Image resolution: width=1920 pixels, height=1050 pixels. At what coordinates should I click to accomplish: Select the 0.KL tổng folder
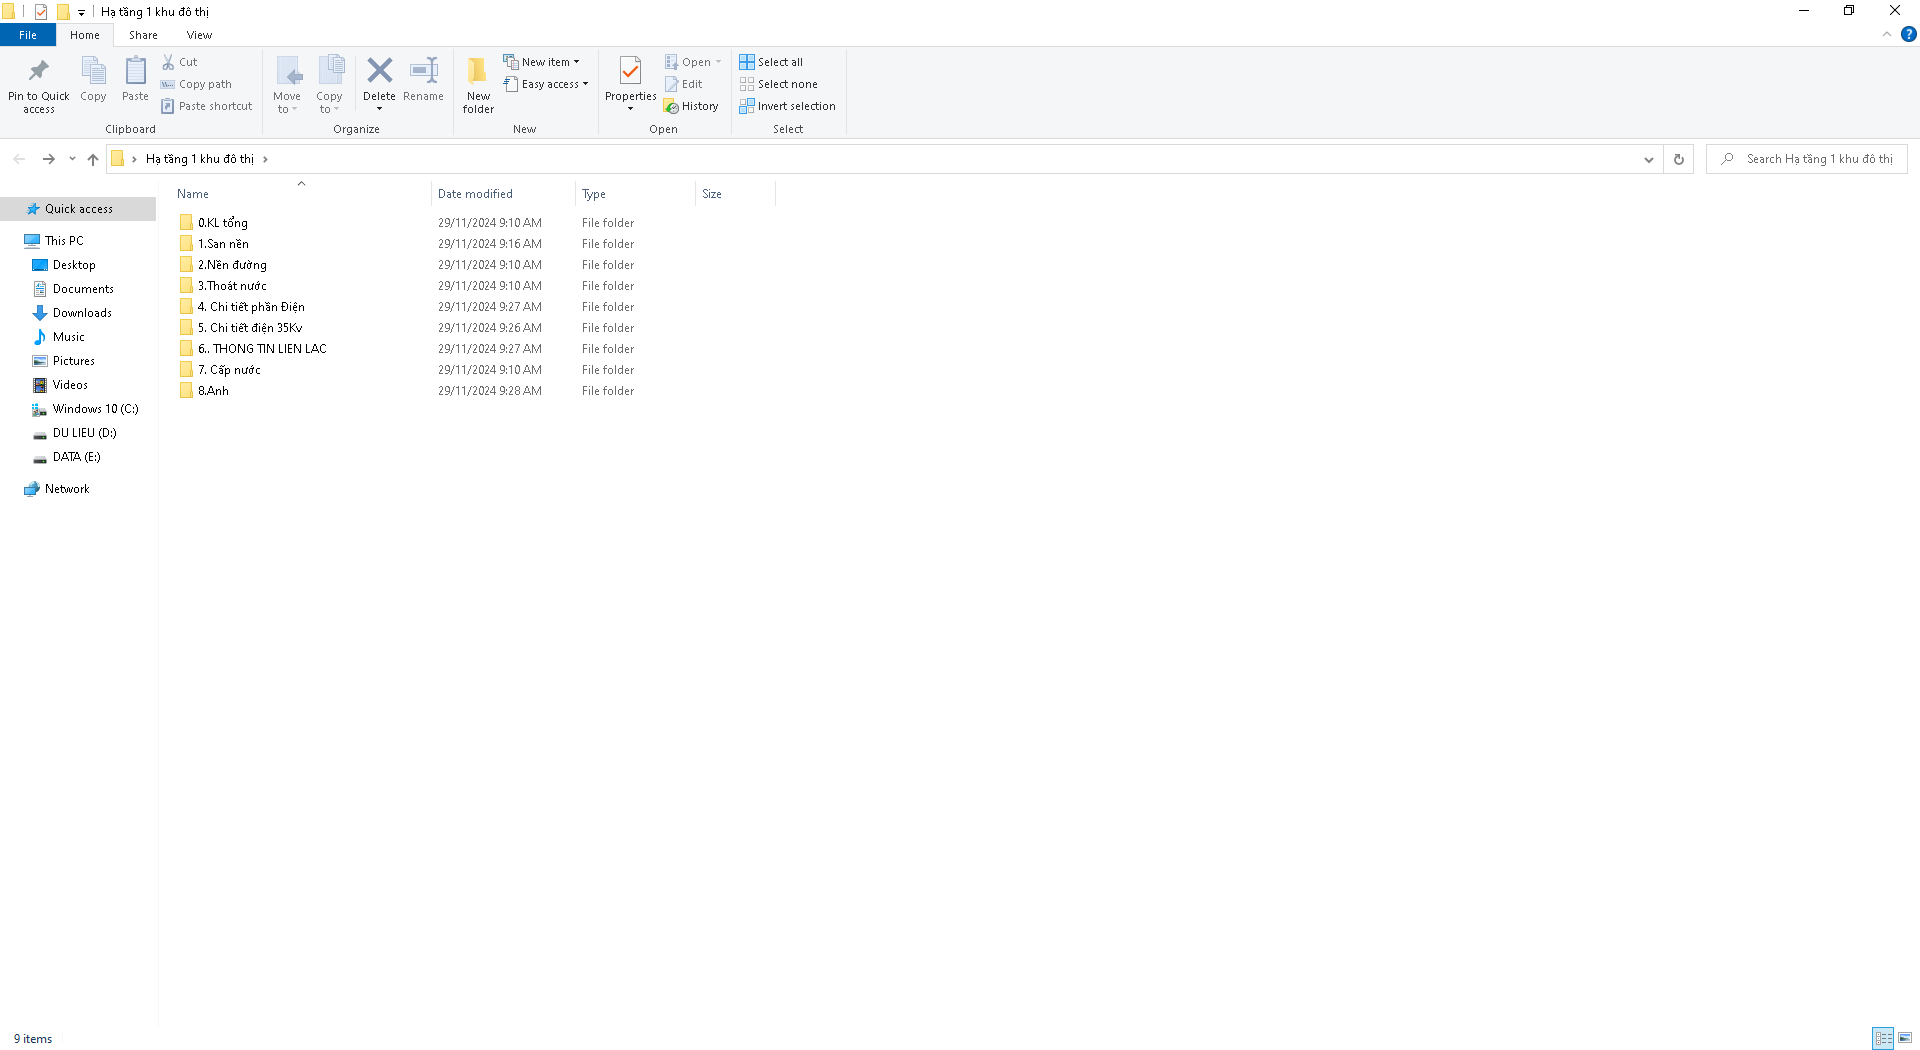click(x=222, y=223)
